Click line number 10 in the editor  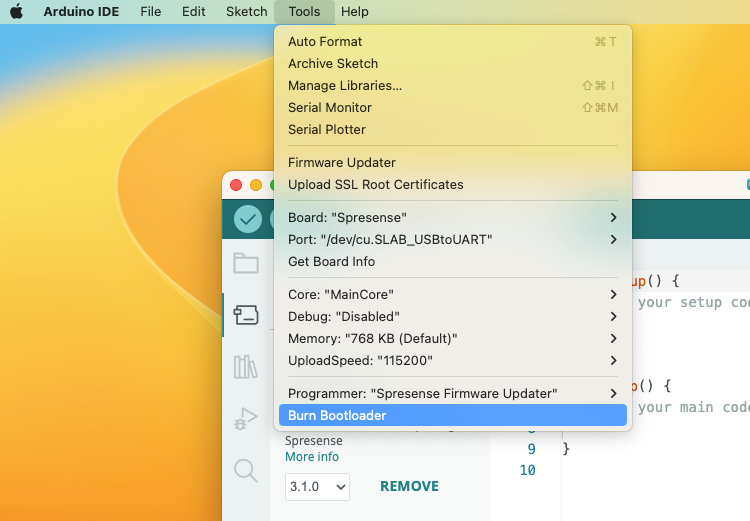(527, 470)
